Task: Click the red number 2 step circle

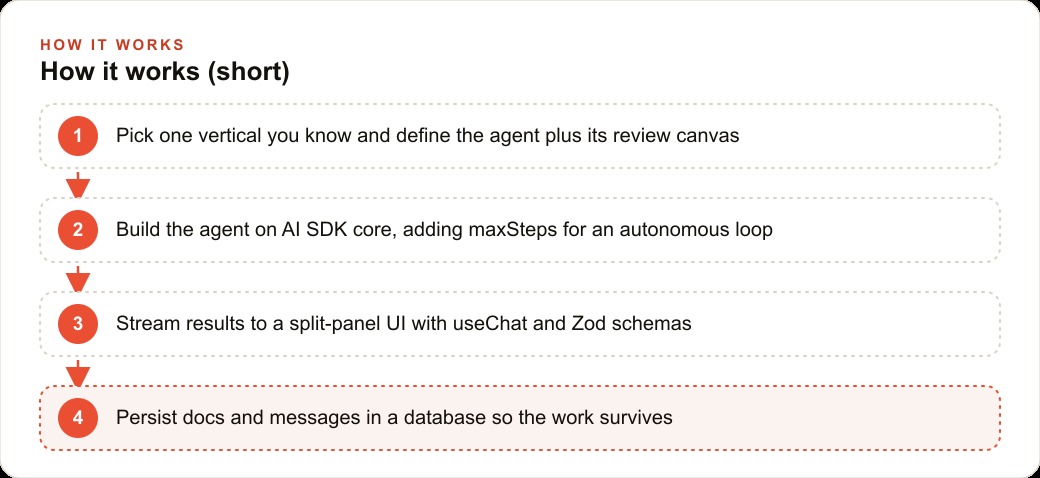Action: (78, 230)
